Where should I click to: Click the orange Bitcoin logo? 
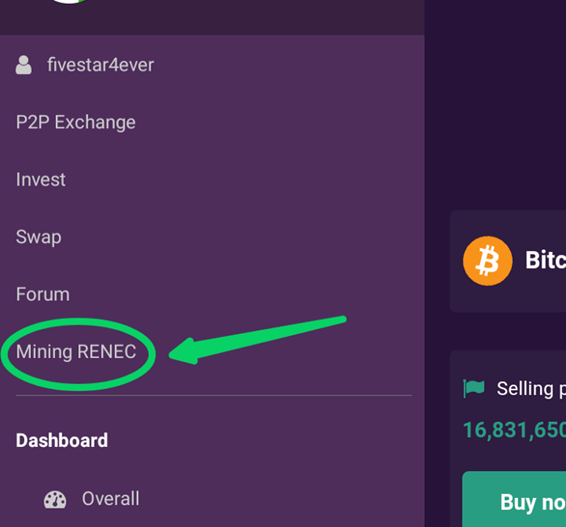click(x=488, y=261)
